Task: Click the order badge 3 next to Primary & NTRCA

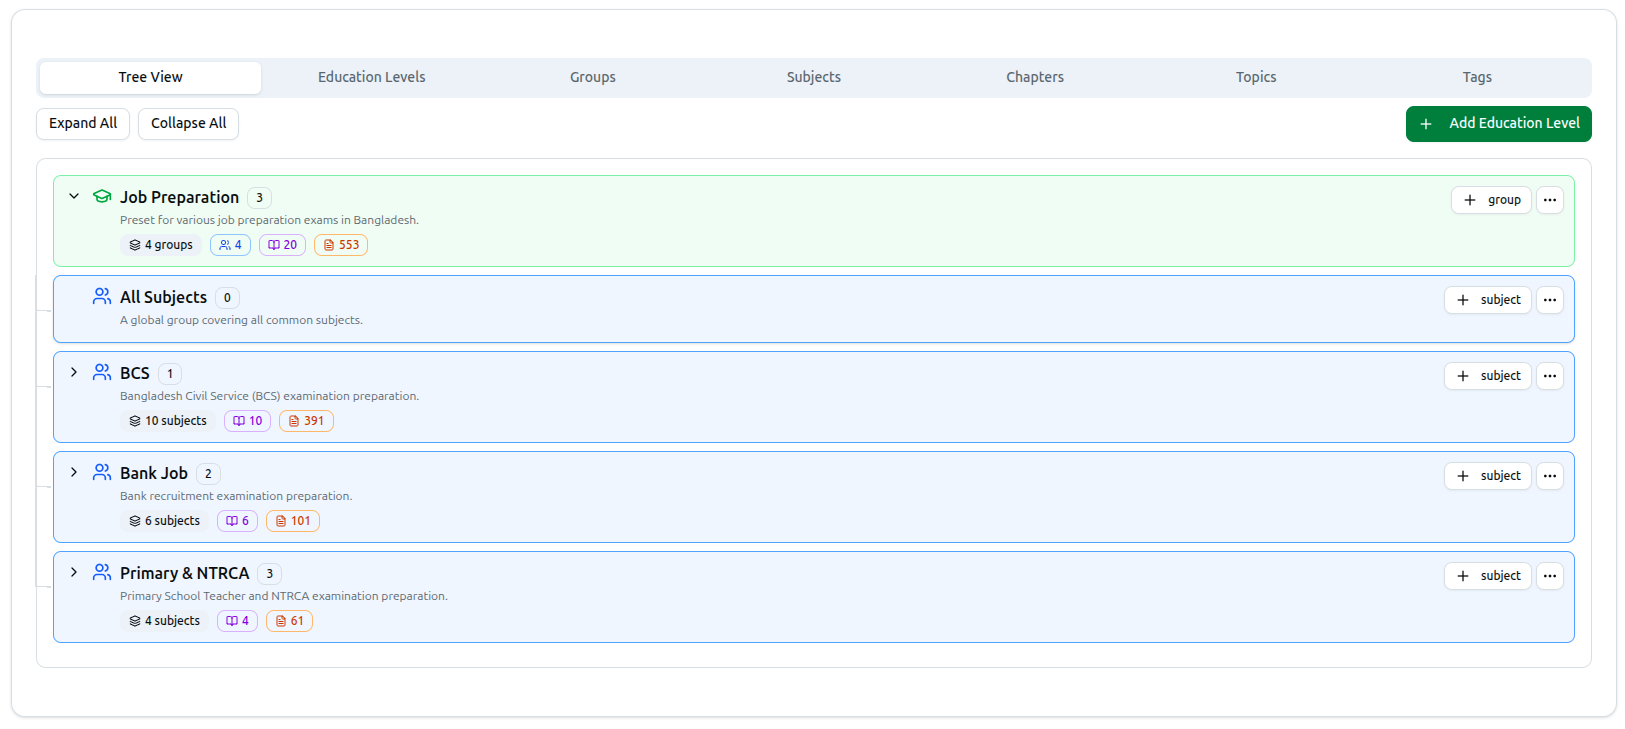Action: [269, 574]
